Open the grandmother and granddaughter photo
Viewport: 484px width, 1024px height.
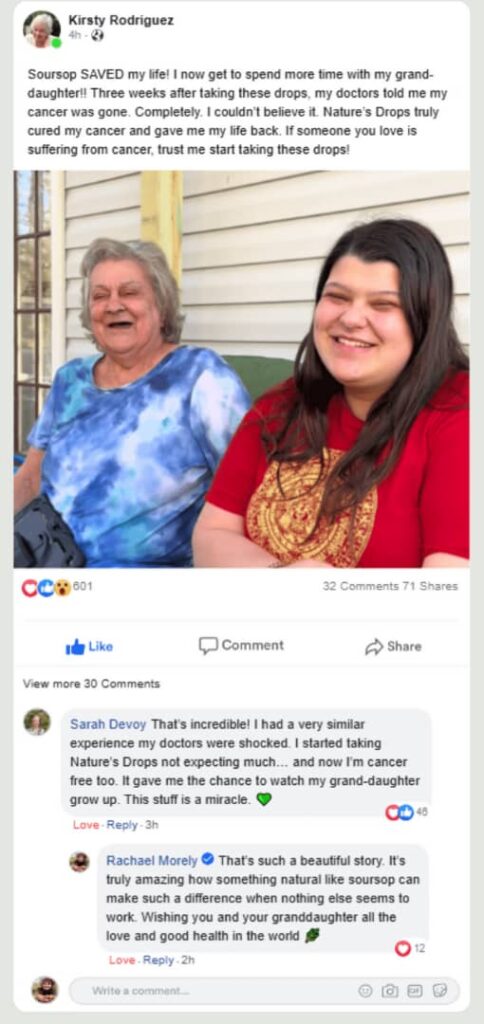[242, 369]
